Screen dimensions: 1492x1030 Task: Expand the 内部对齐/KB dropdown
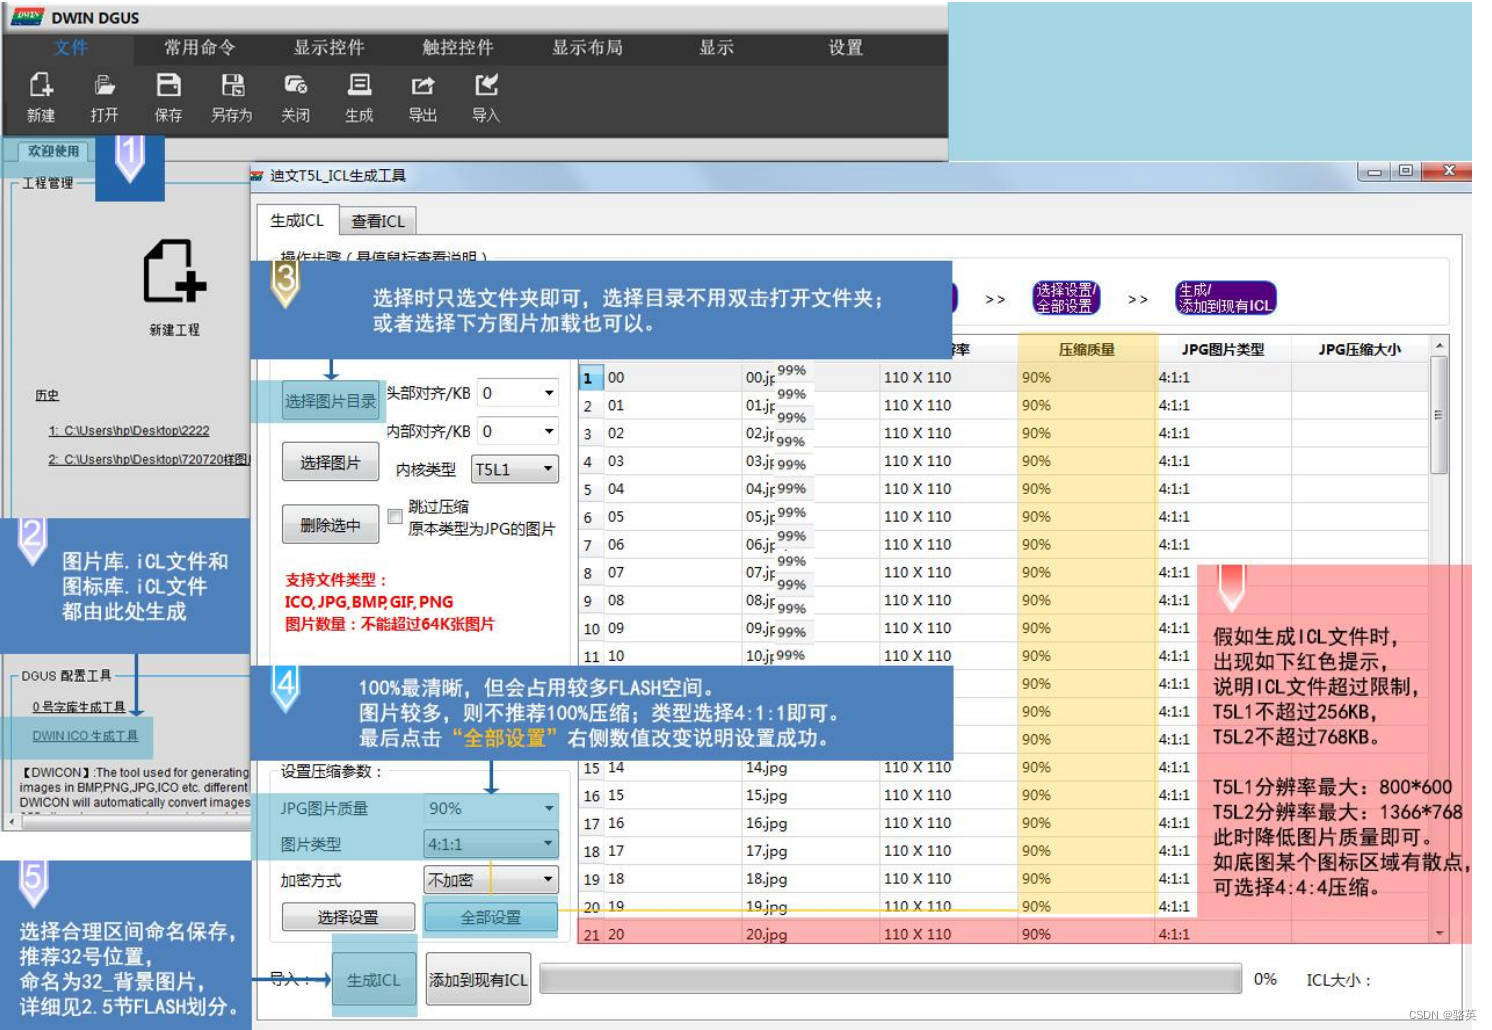click(x=549, y=431)
